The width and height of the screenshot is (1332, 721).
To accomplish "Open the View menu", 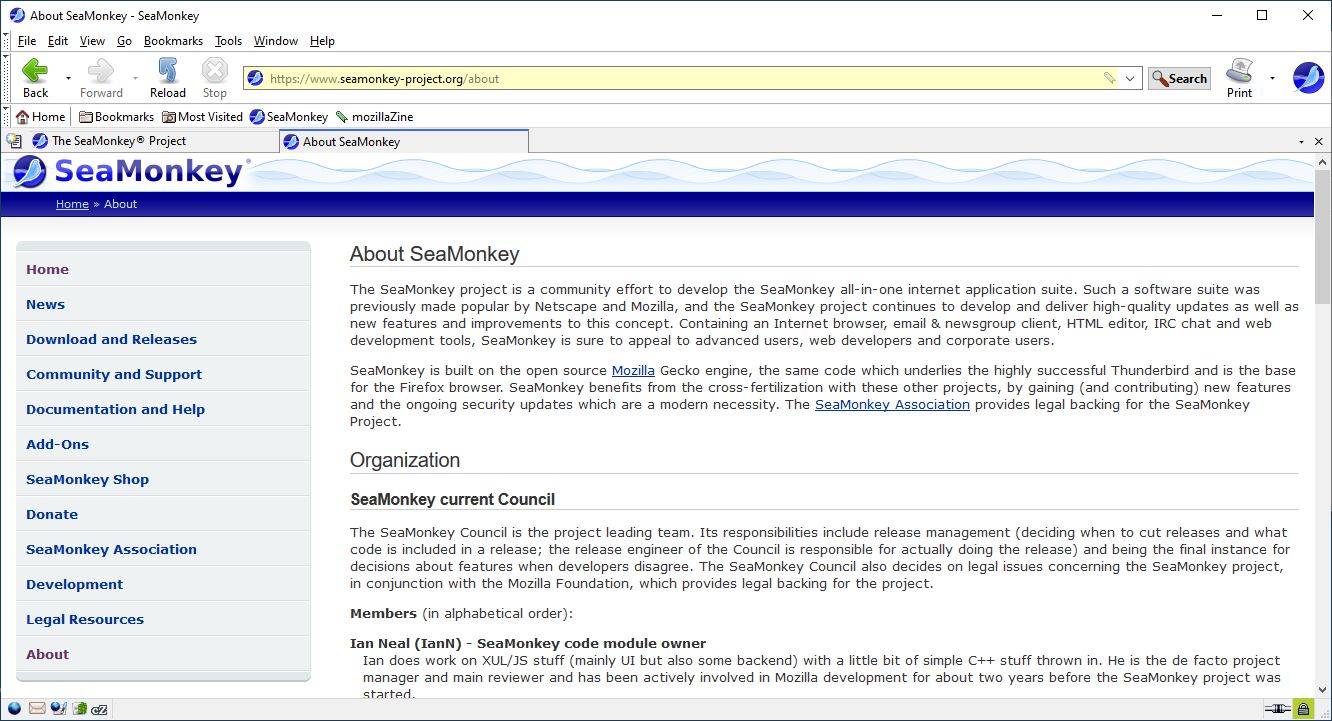I will [x=92, y=41].
